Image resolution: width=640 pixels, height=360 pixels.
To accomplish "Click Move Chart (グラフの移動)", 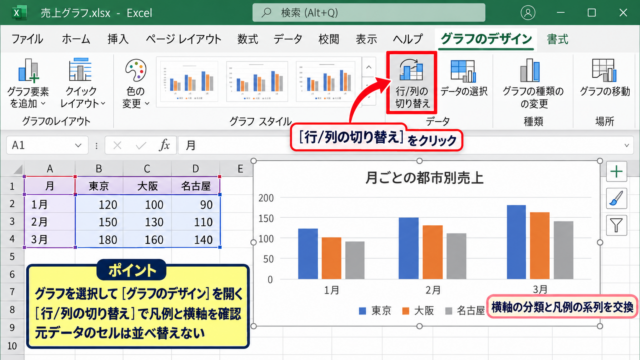I will coord(604,78).
